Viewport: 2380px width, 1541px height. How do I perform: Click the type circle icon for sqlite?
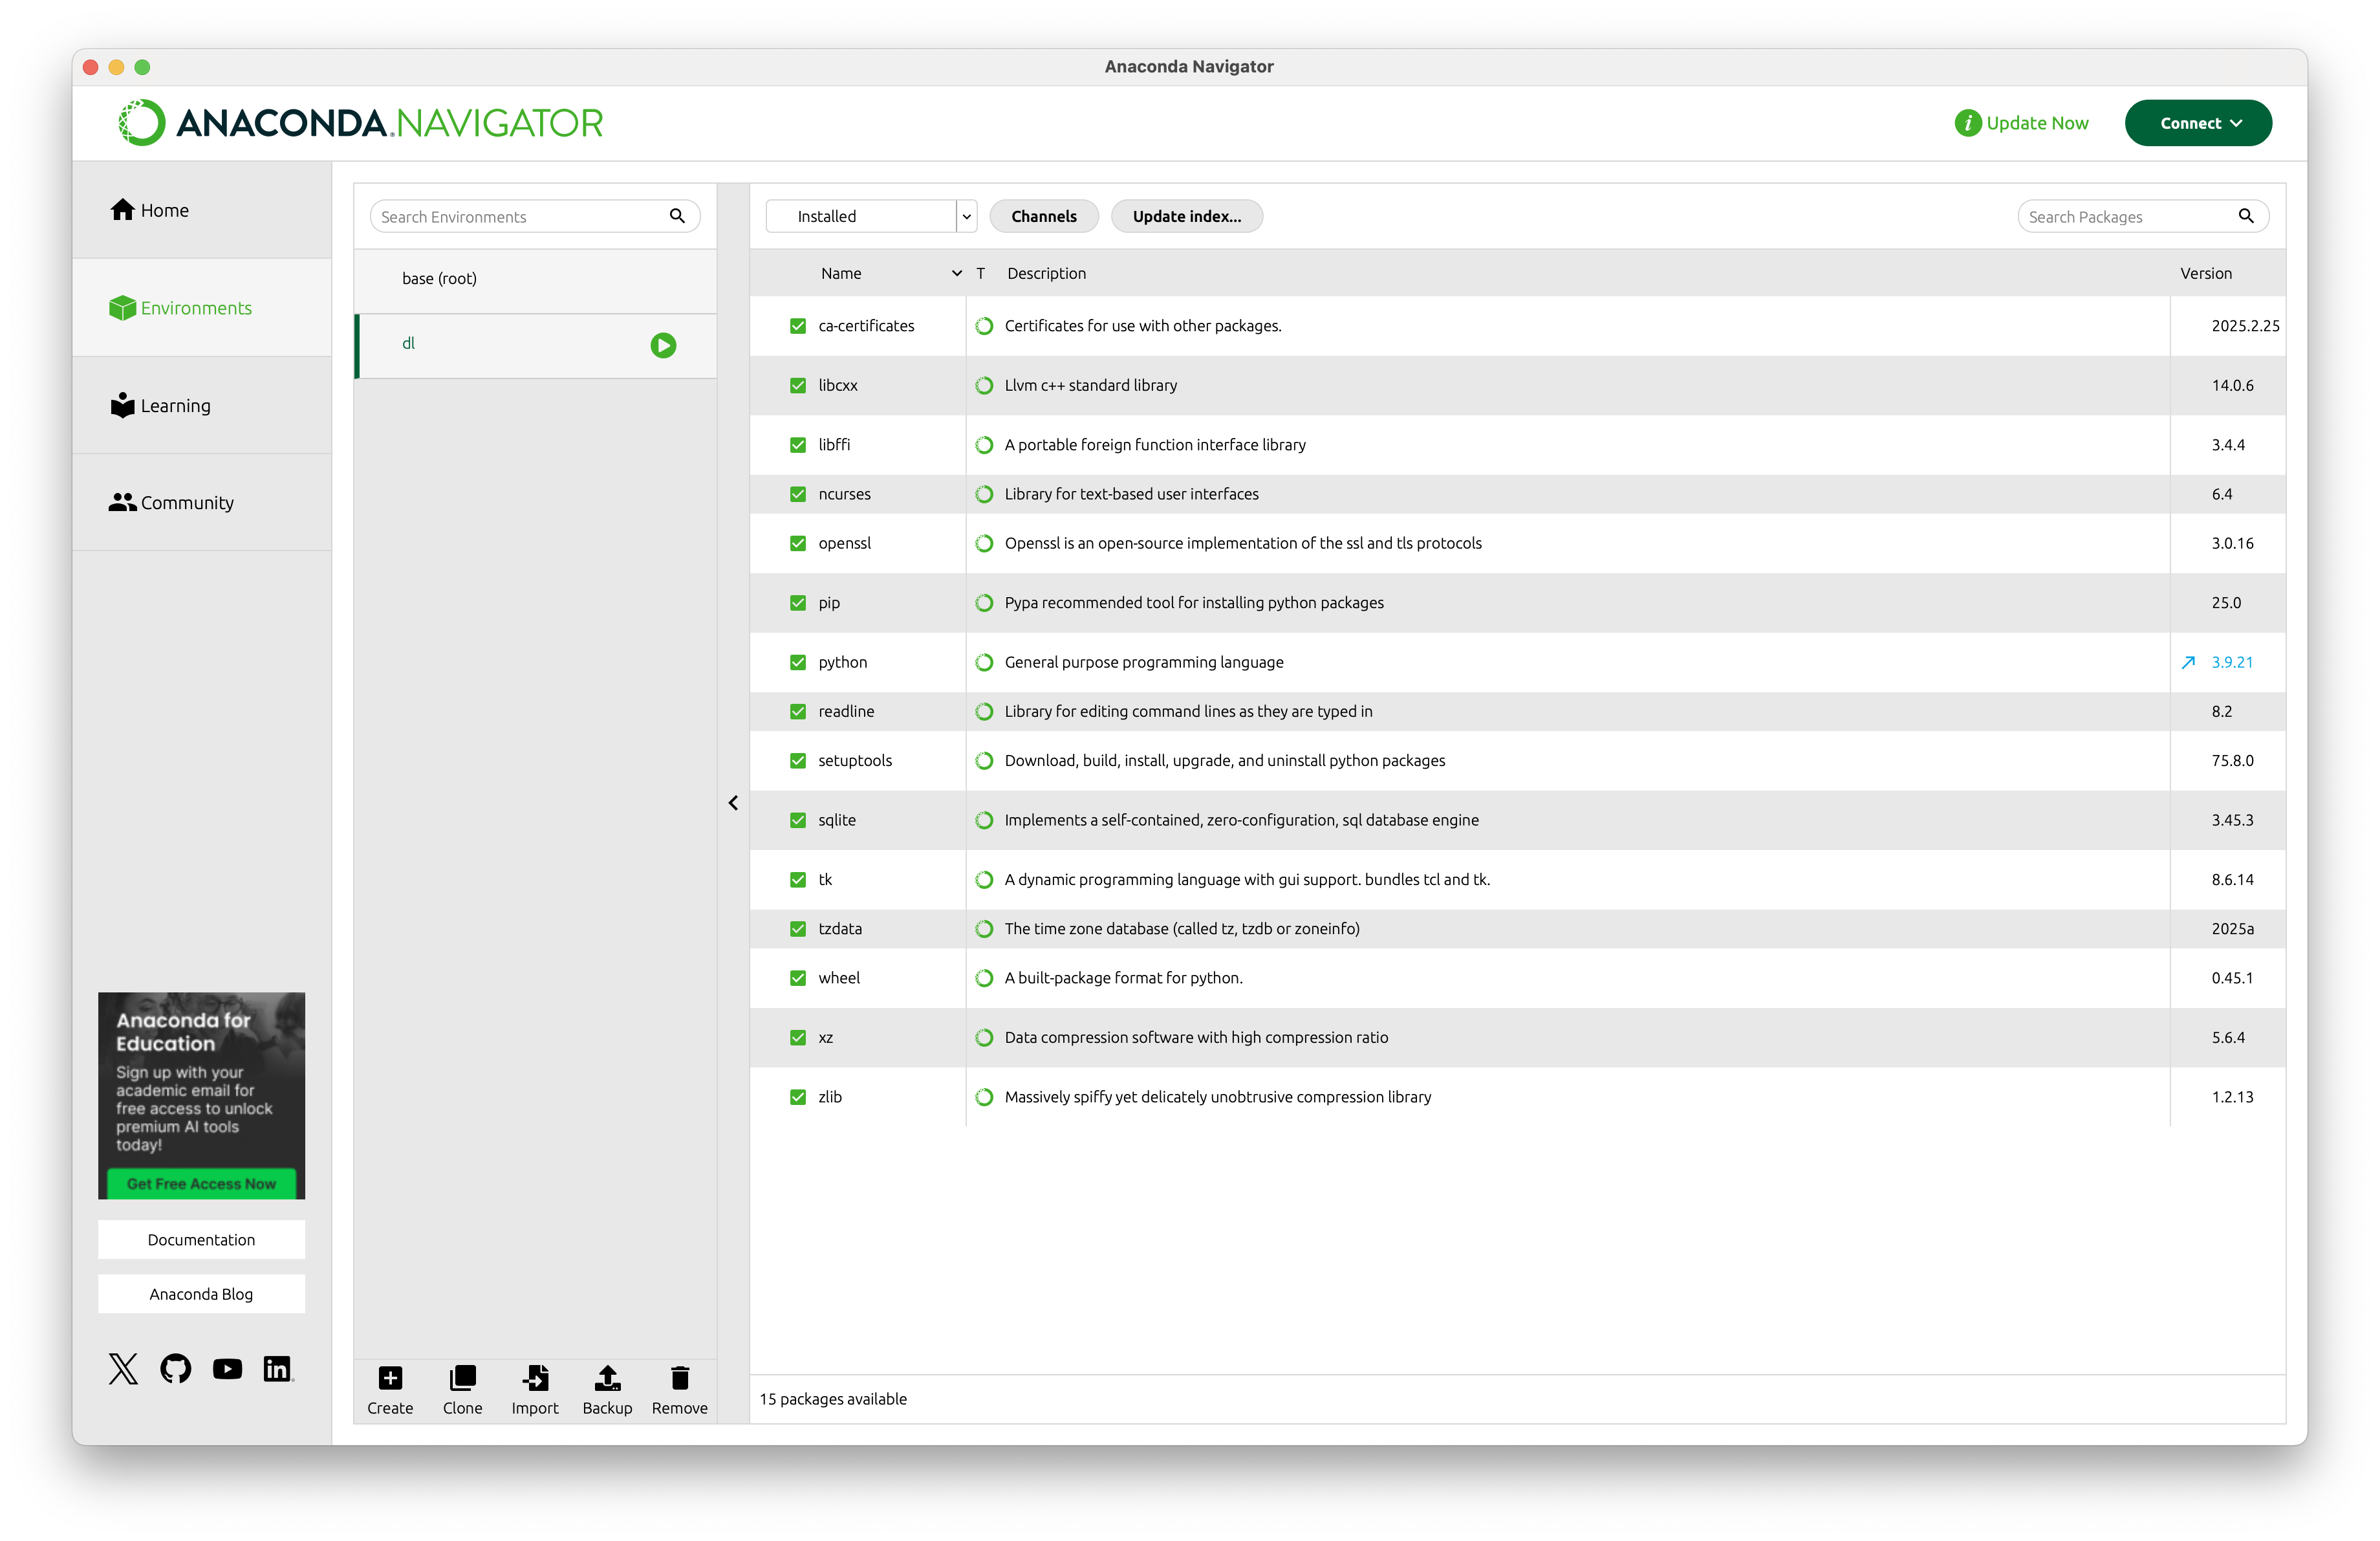pos(984,820)
